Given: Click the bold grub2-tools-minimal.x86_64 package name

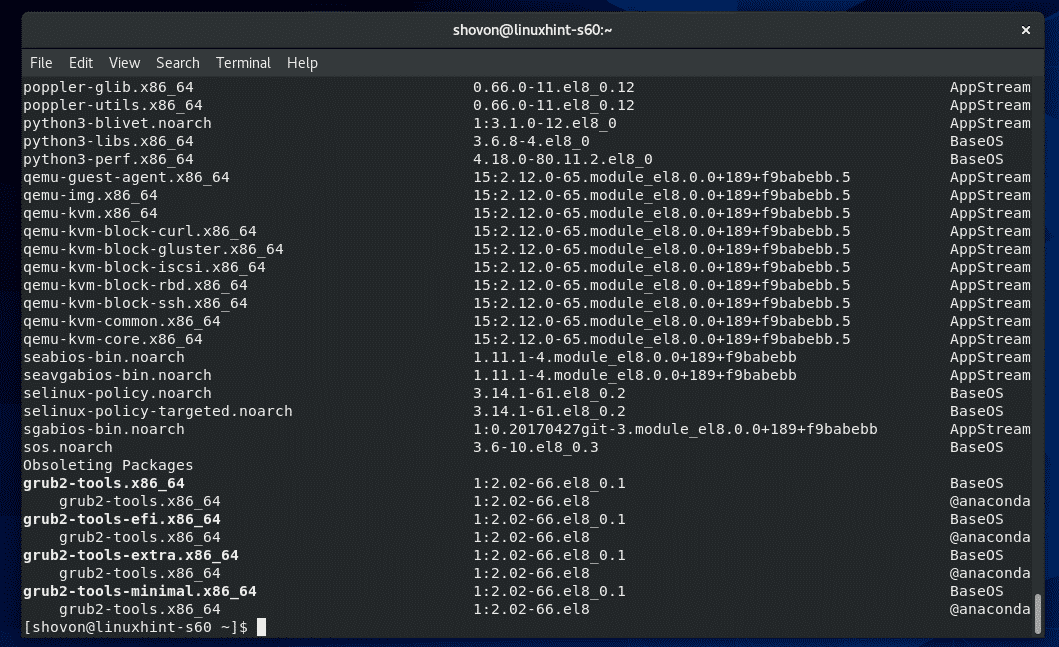Looking at the screenshot, I should [139, 591].
